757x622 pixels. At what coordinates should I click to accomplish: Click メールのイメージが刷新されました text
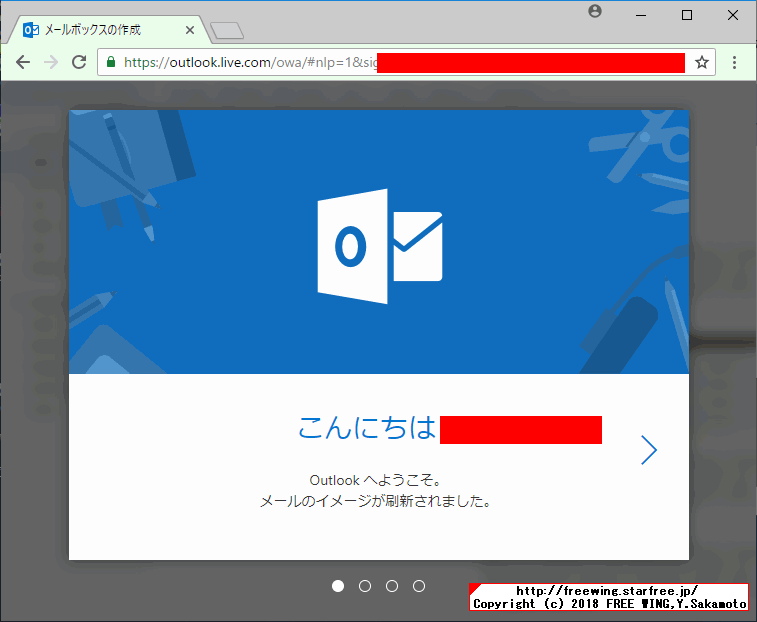376,501
